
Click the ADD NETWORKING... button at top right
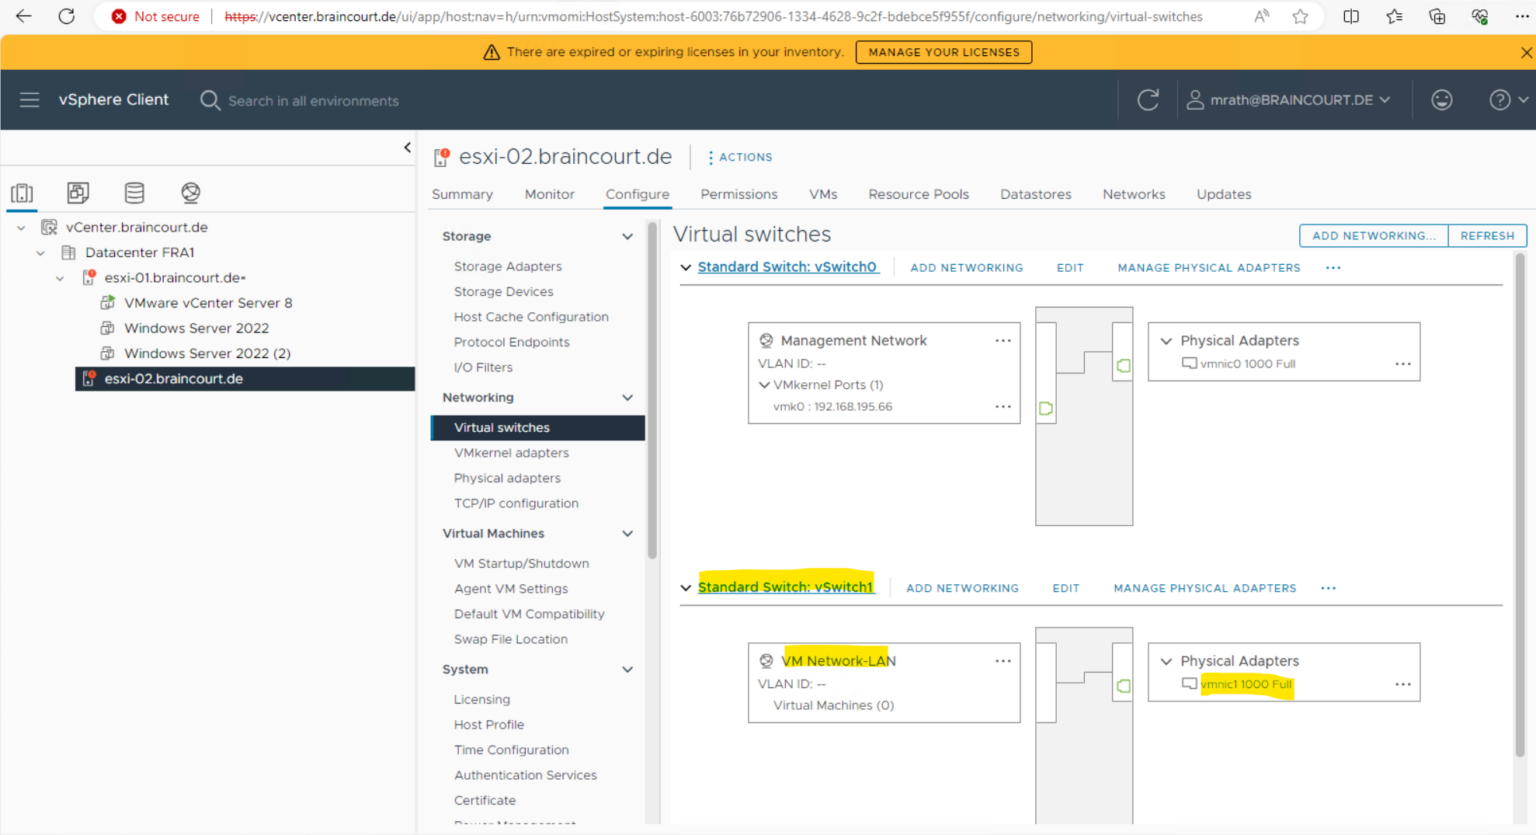point(1373,236)
